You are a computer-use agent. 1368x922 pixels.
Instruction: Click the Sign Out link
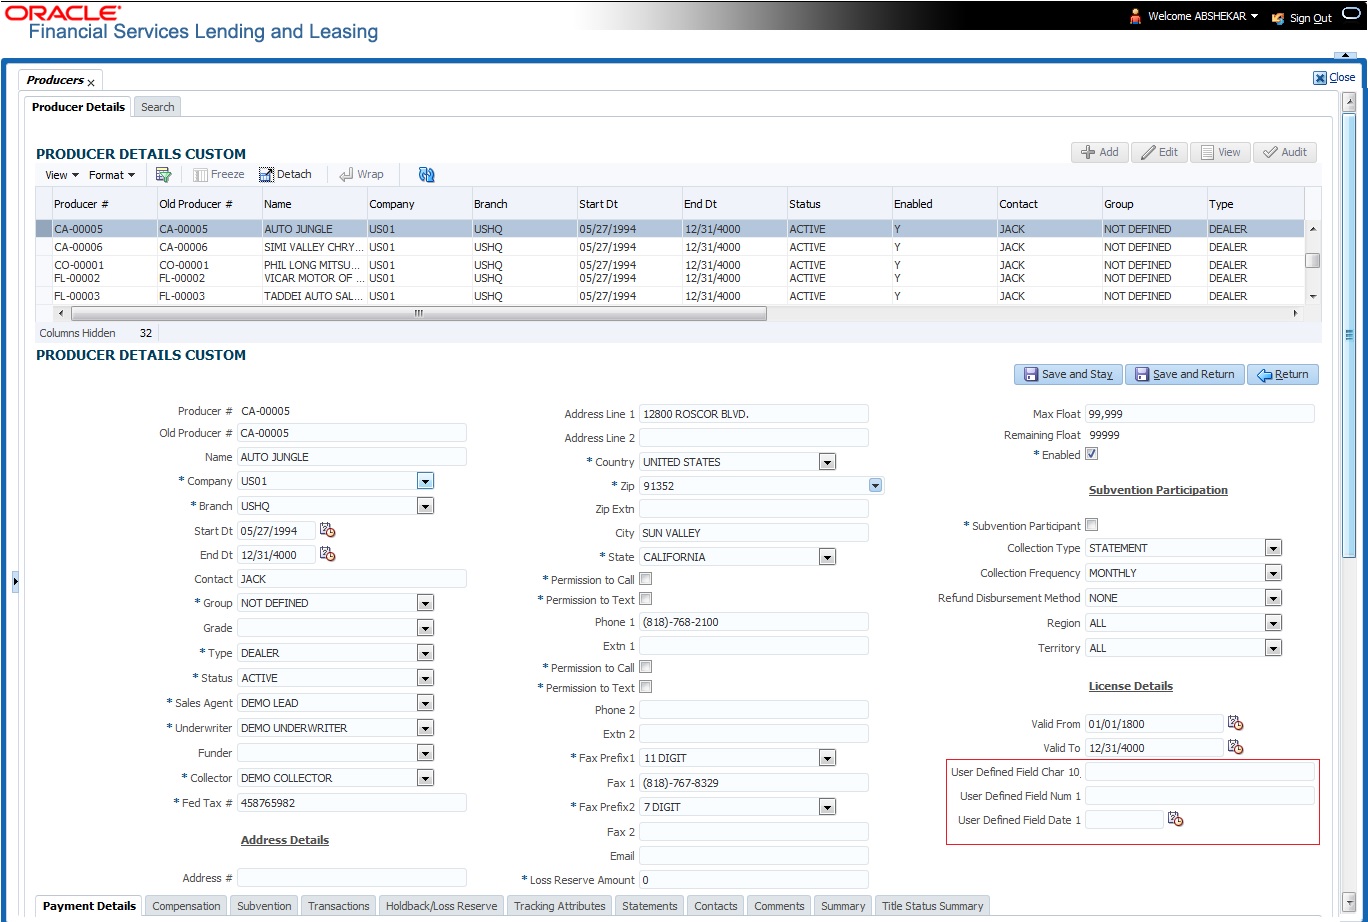click(x=1309, y=18)
